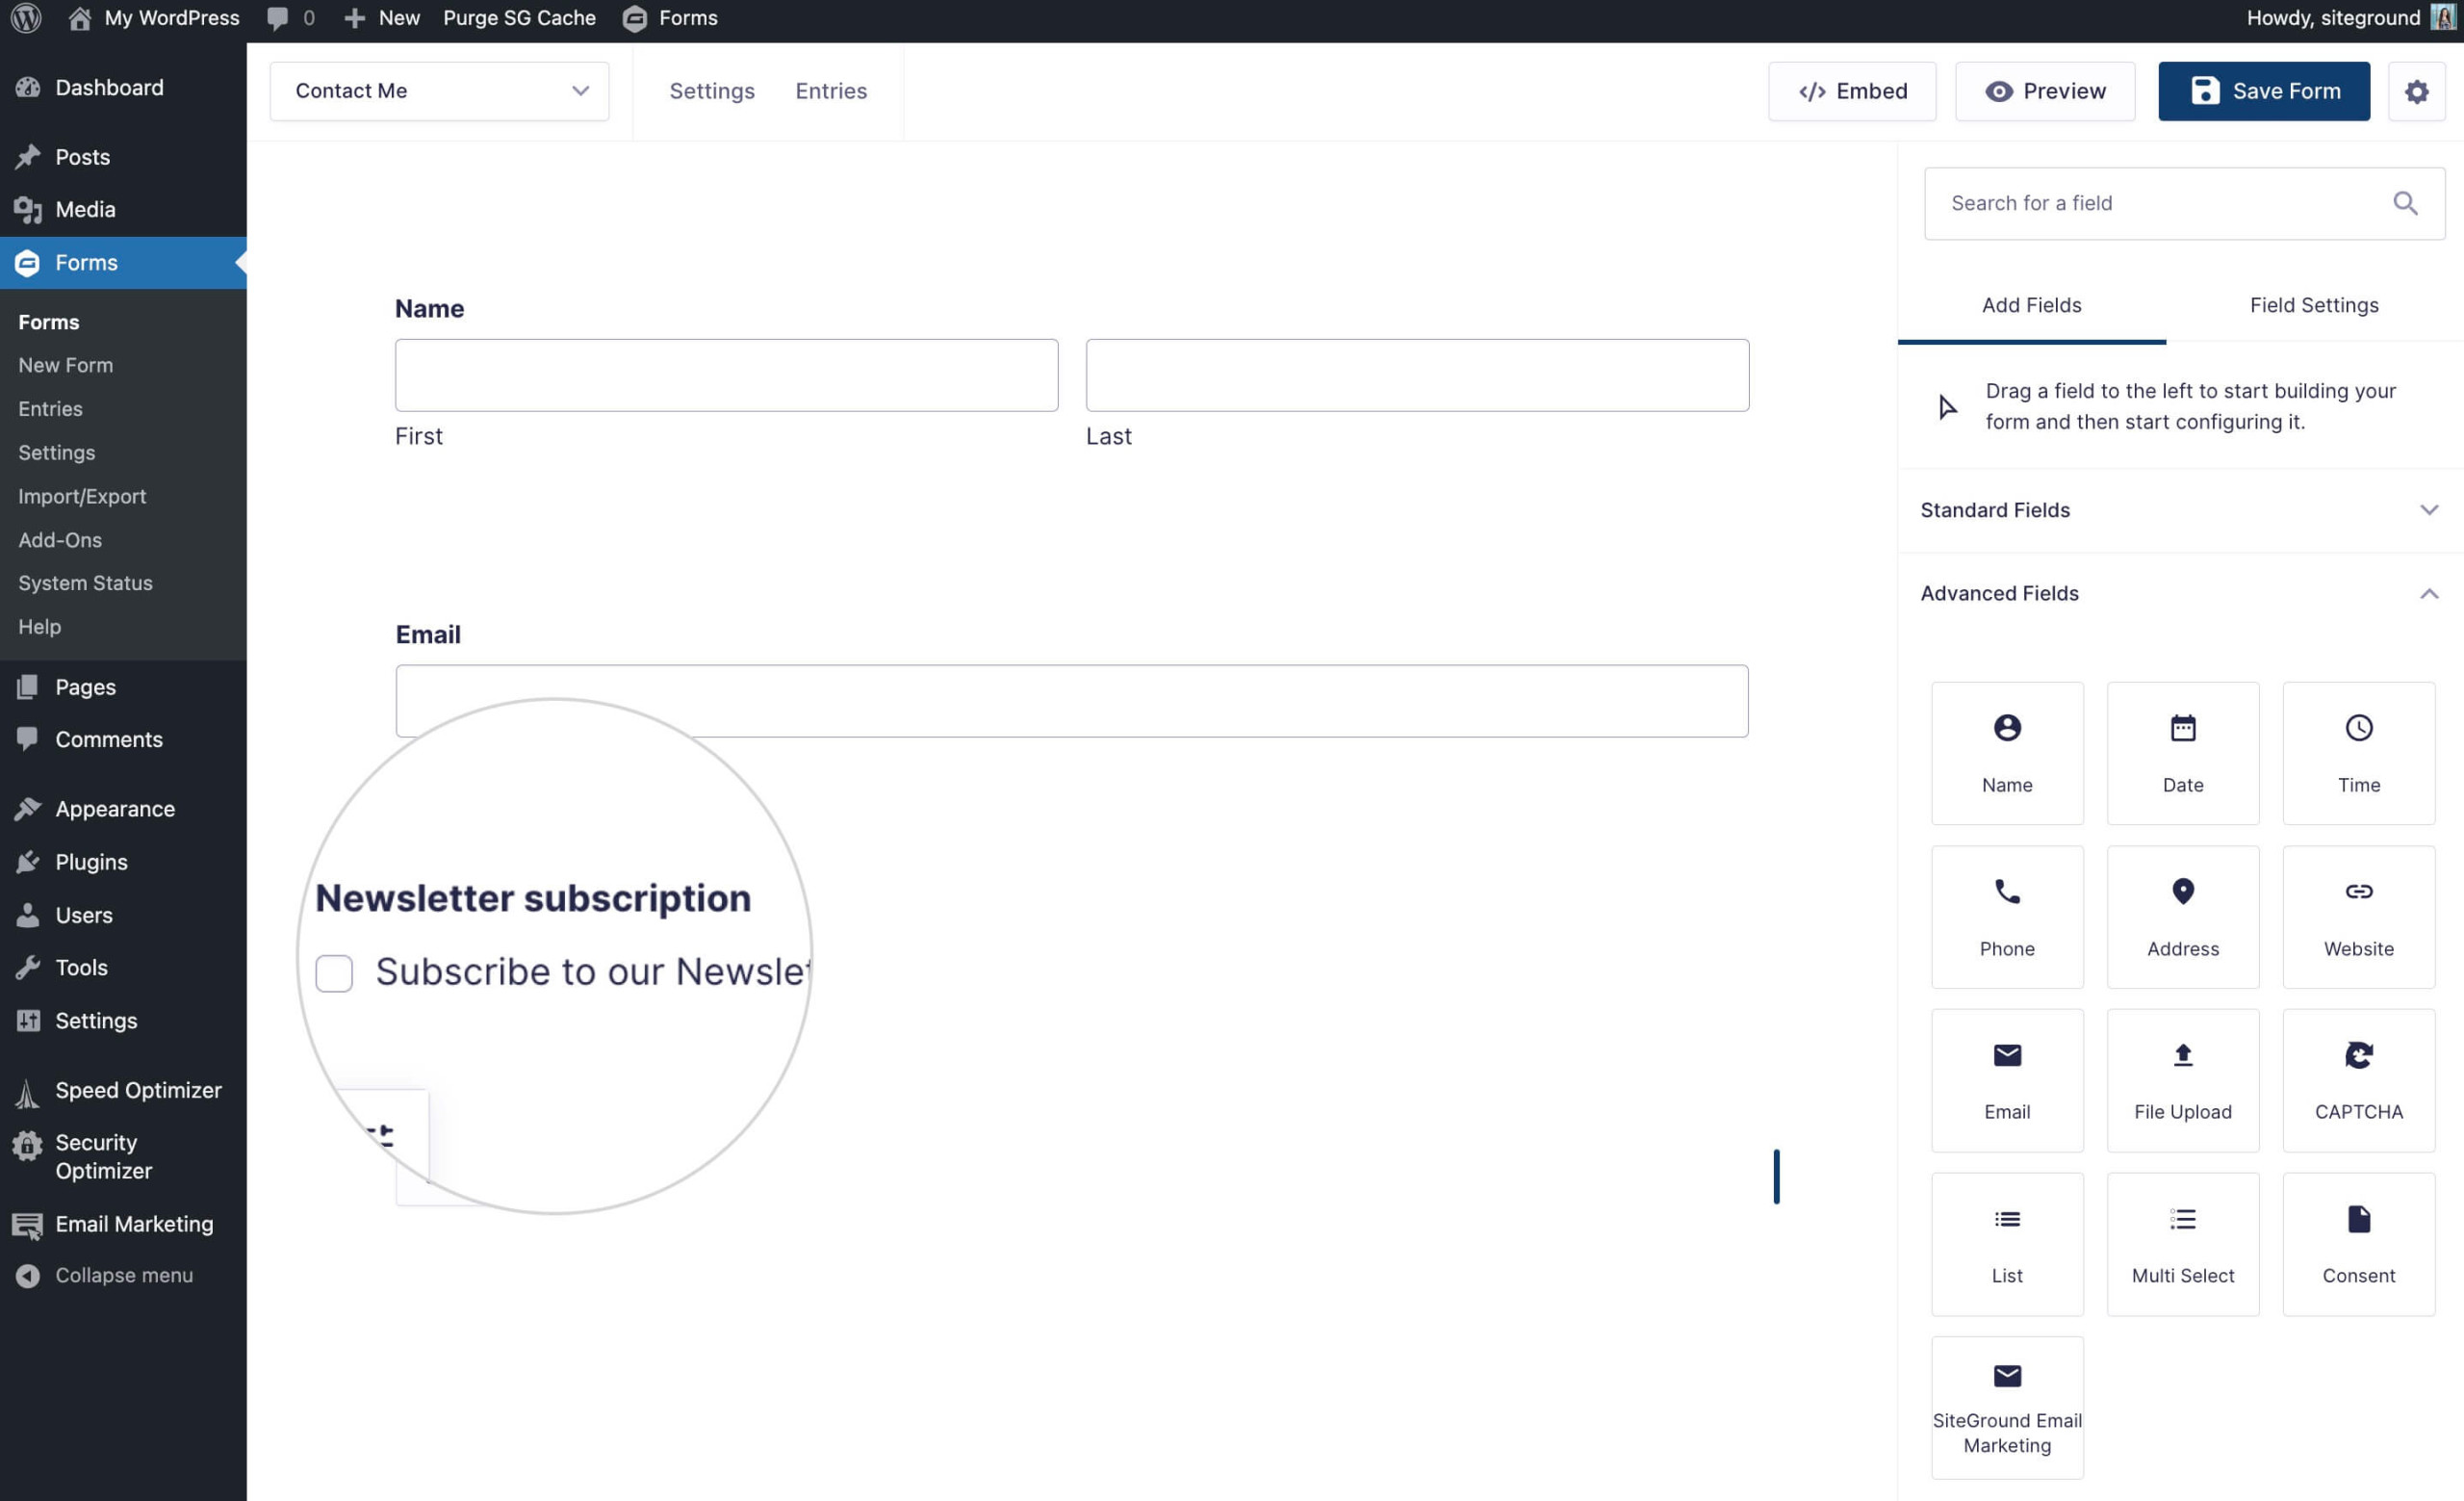Preview the form
The image size is (2464, 1501).
[2045, 91]
